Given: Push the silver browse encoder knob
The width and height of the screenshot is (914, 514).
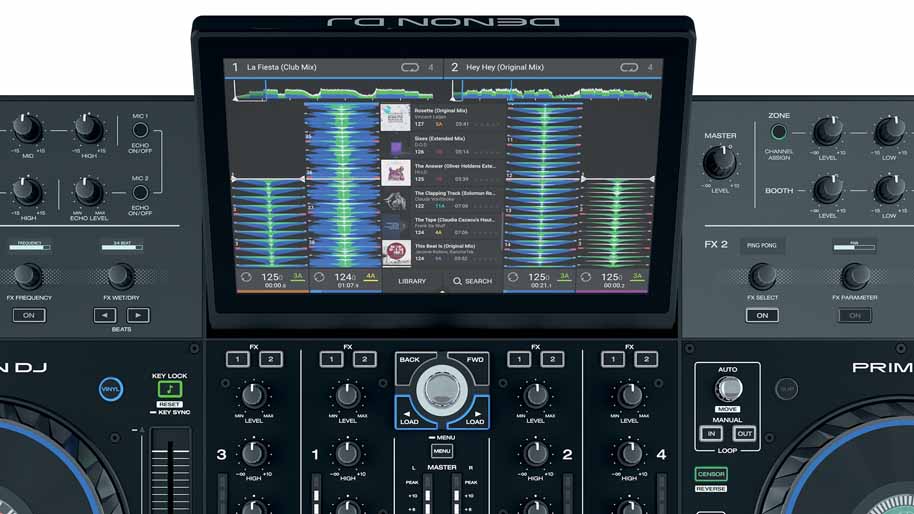Looking at the screenshot, I should coord(442,389).
